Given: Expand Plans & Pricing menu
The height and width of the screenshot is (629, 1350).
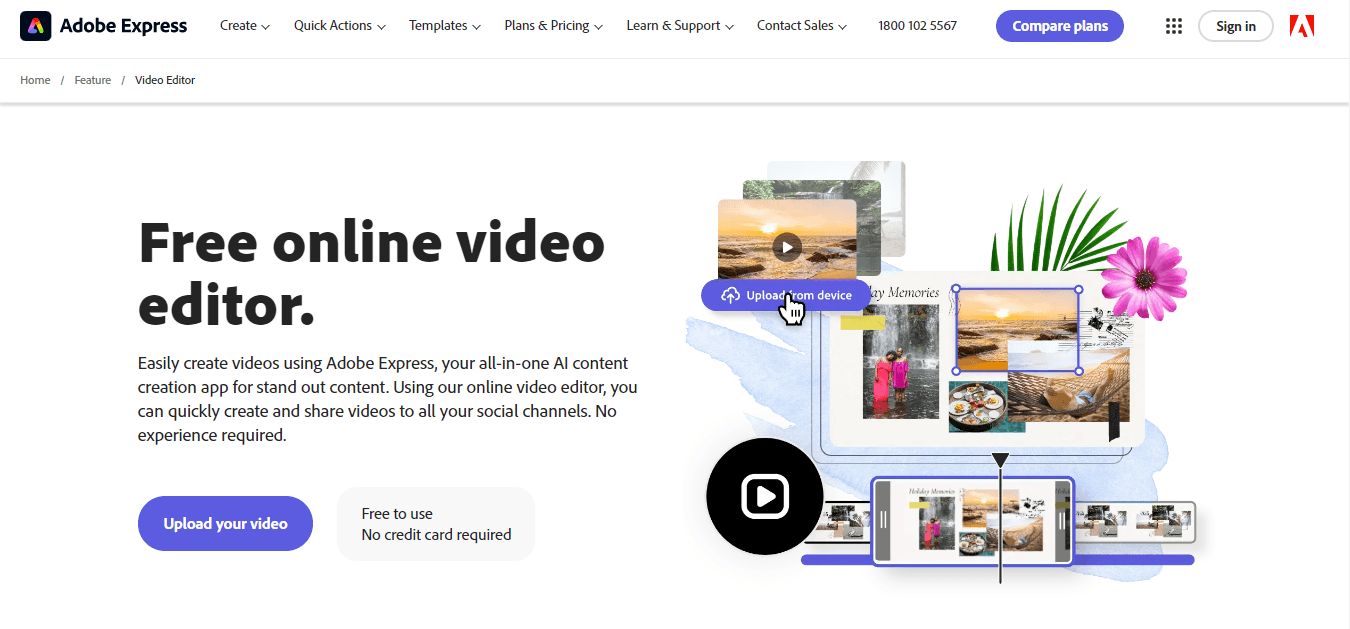Looking at the screenshot, I should tap(554, 26).
